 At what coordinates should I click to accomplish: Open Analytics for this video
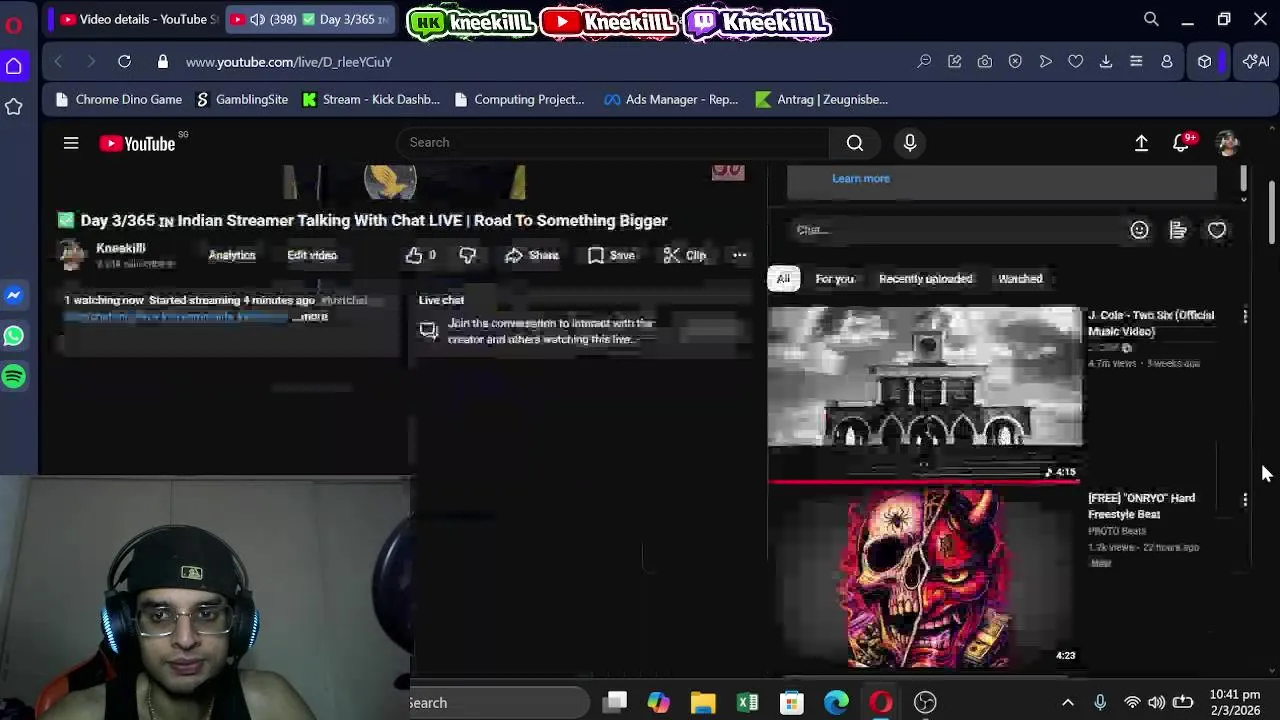(232, 255)
